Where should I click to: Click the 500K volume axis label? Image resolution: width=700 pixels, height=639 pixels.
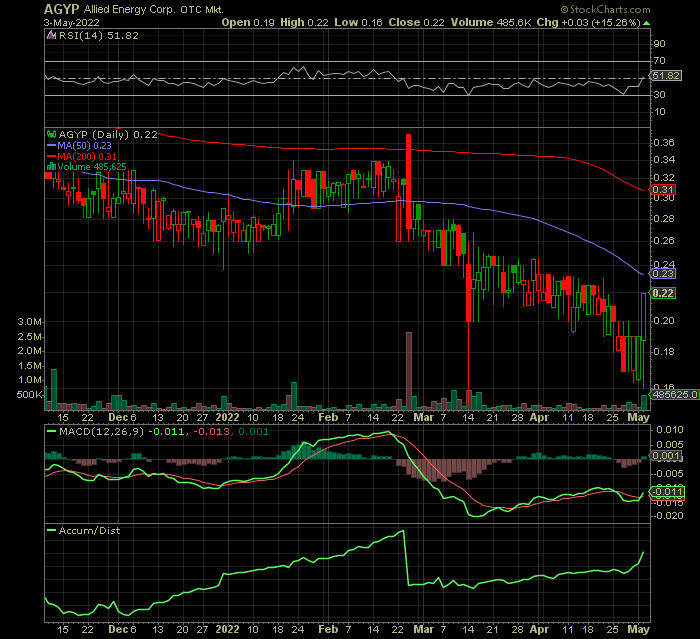coord(30,395)
